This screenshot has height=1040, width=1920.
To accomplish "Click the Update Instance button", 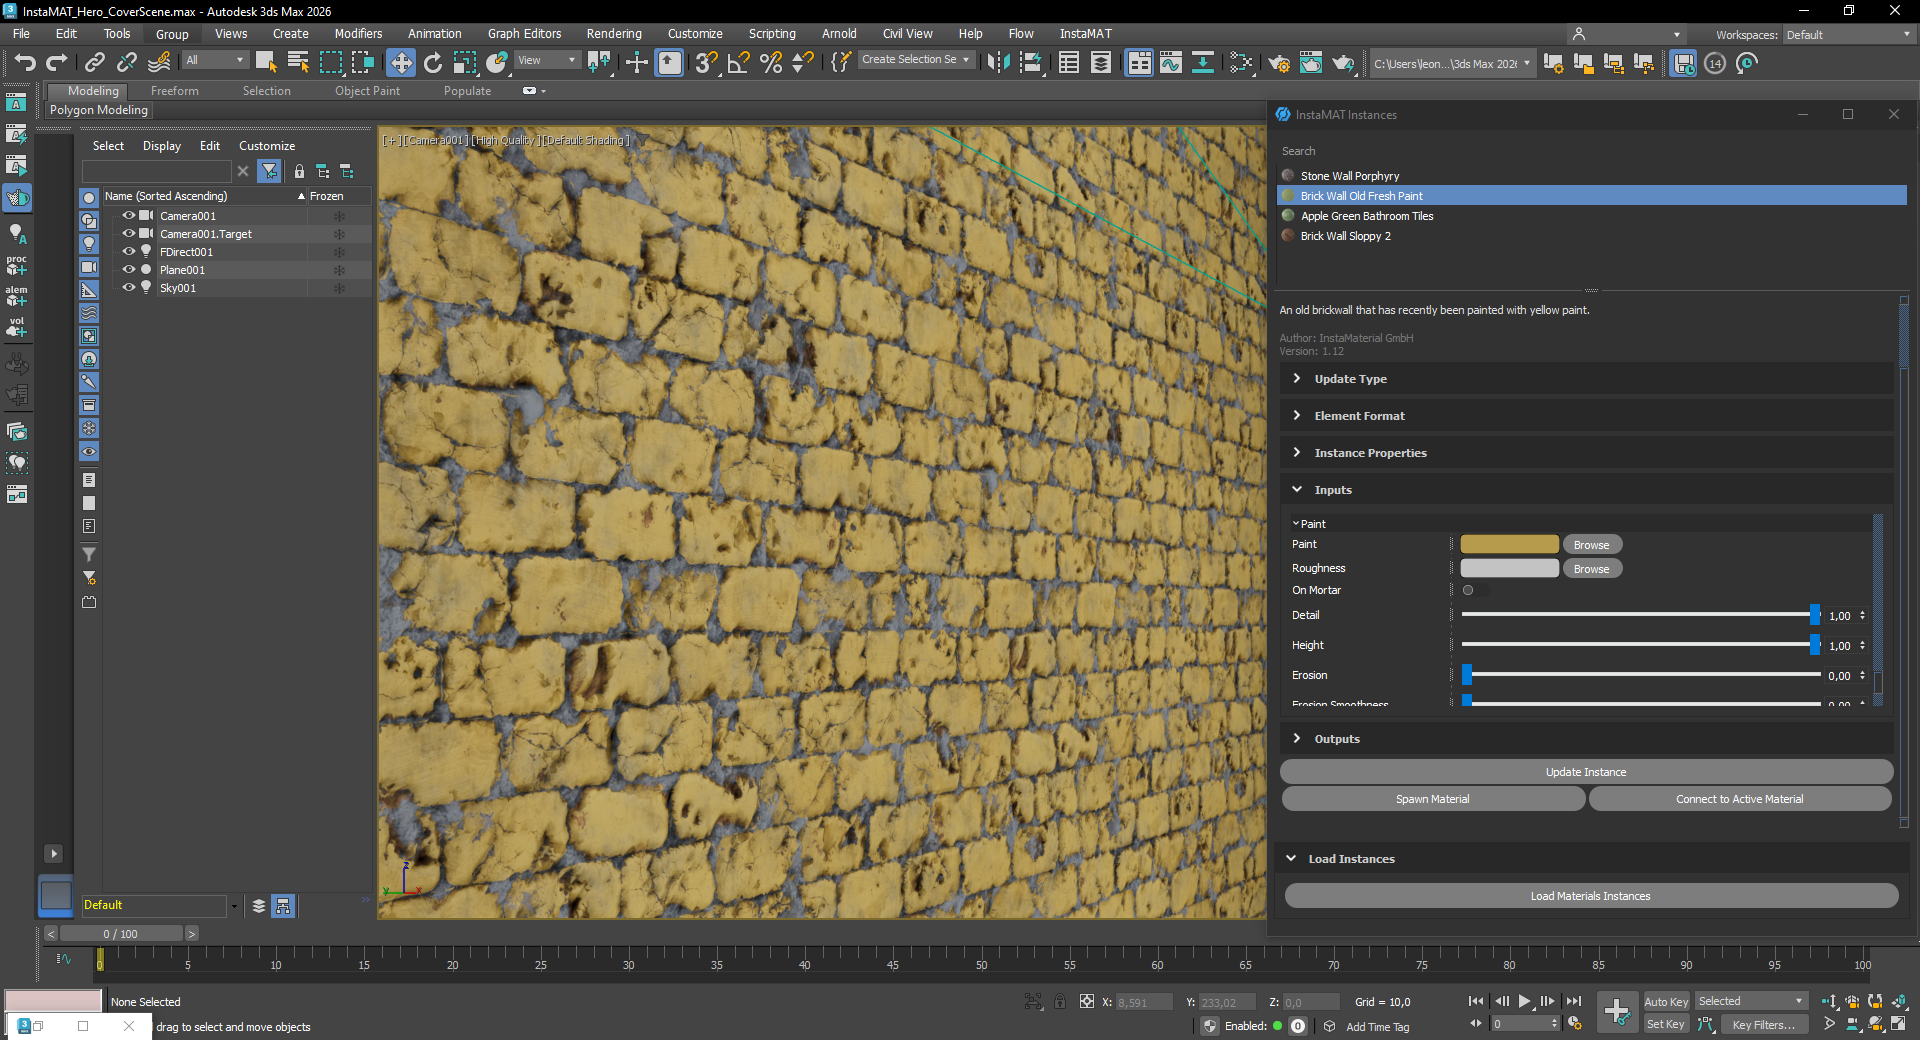I will point(1586,772).
